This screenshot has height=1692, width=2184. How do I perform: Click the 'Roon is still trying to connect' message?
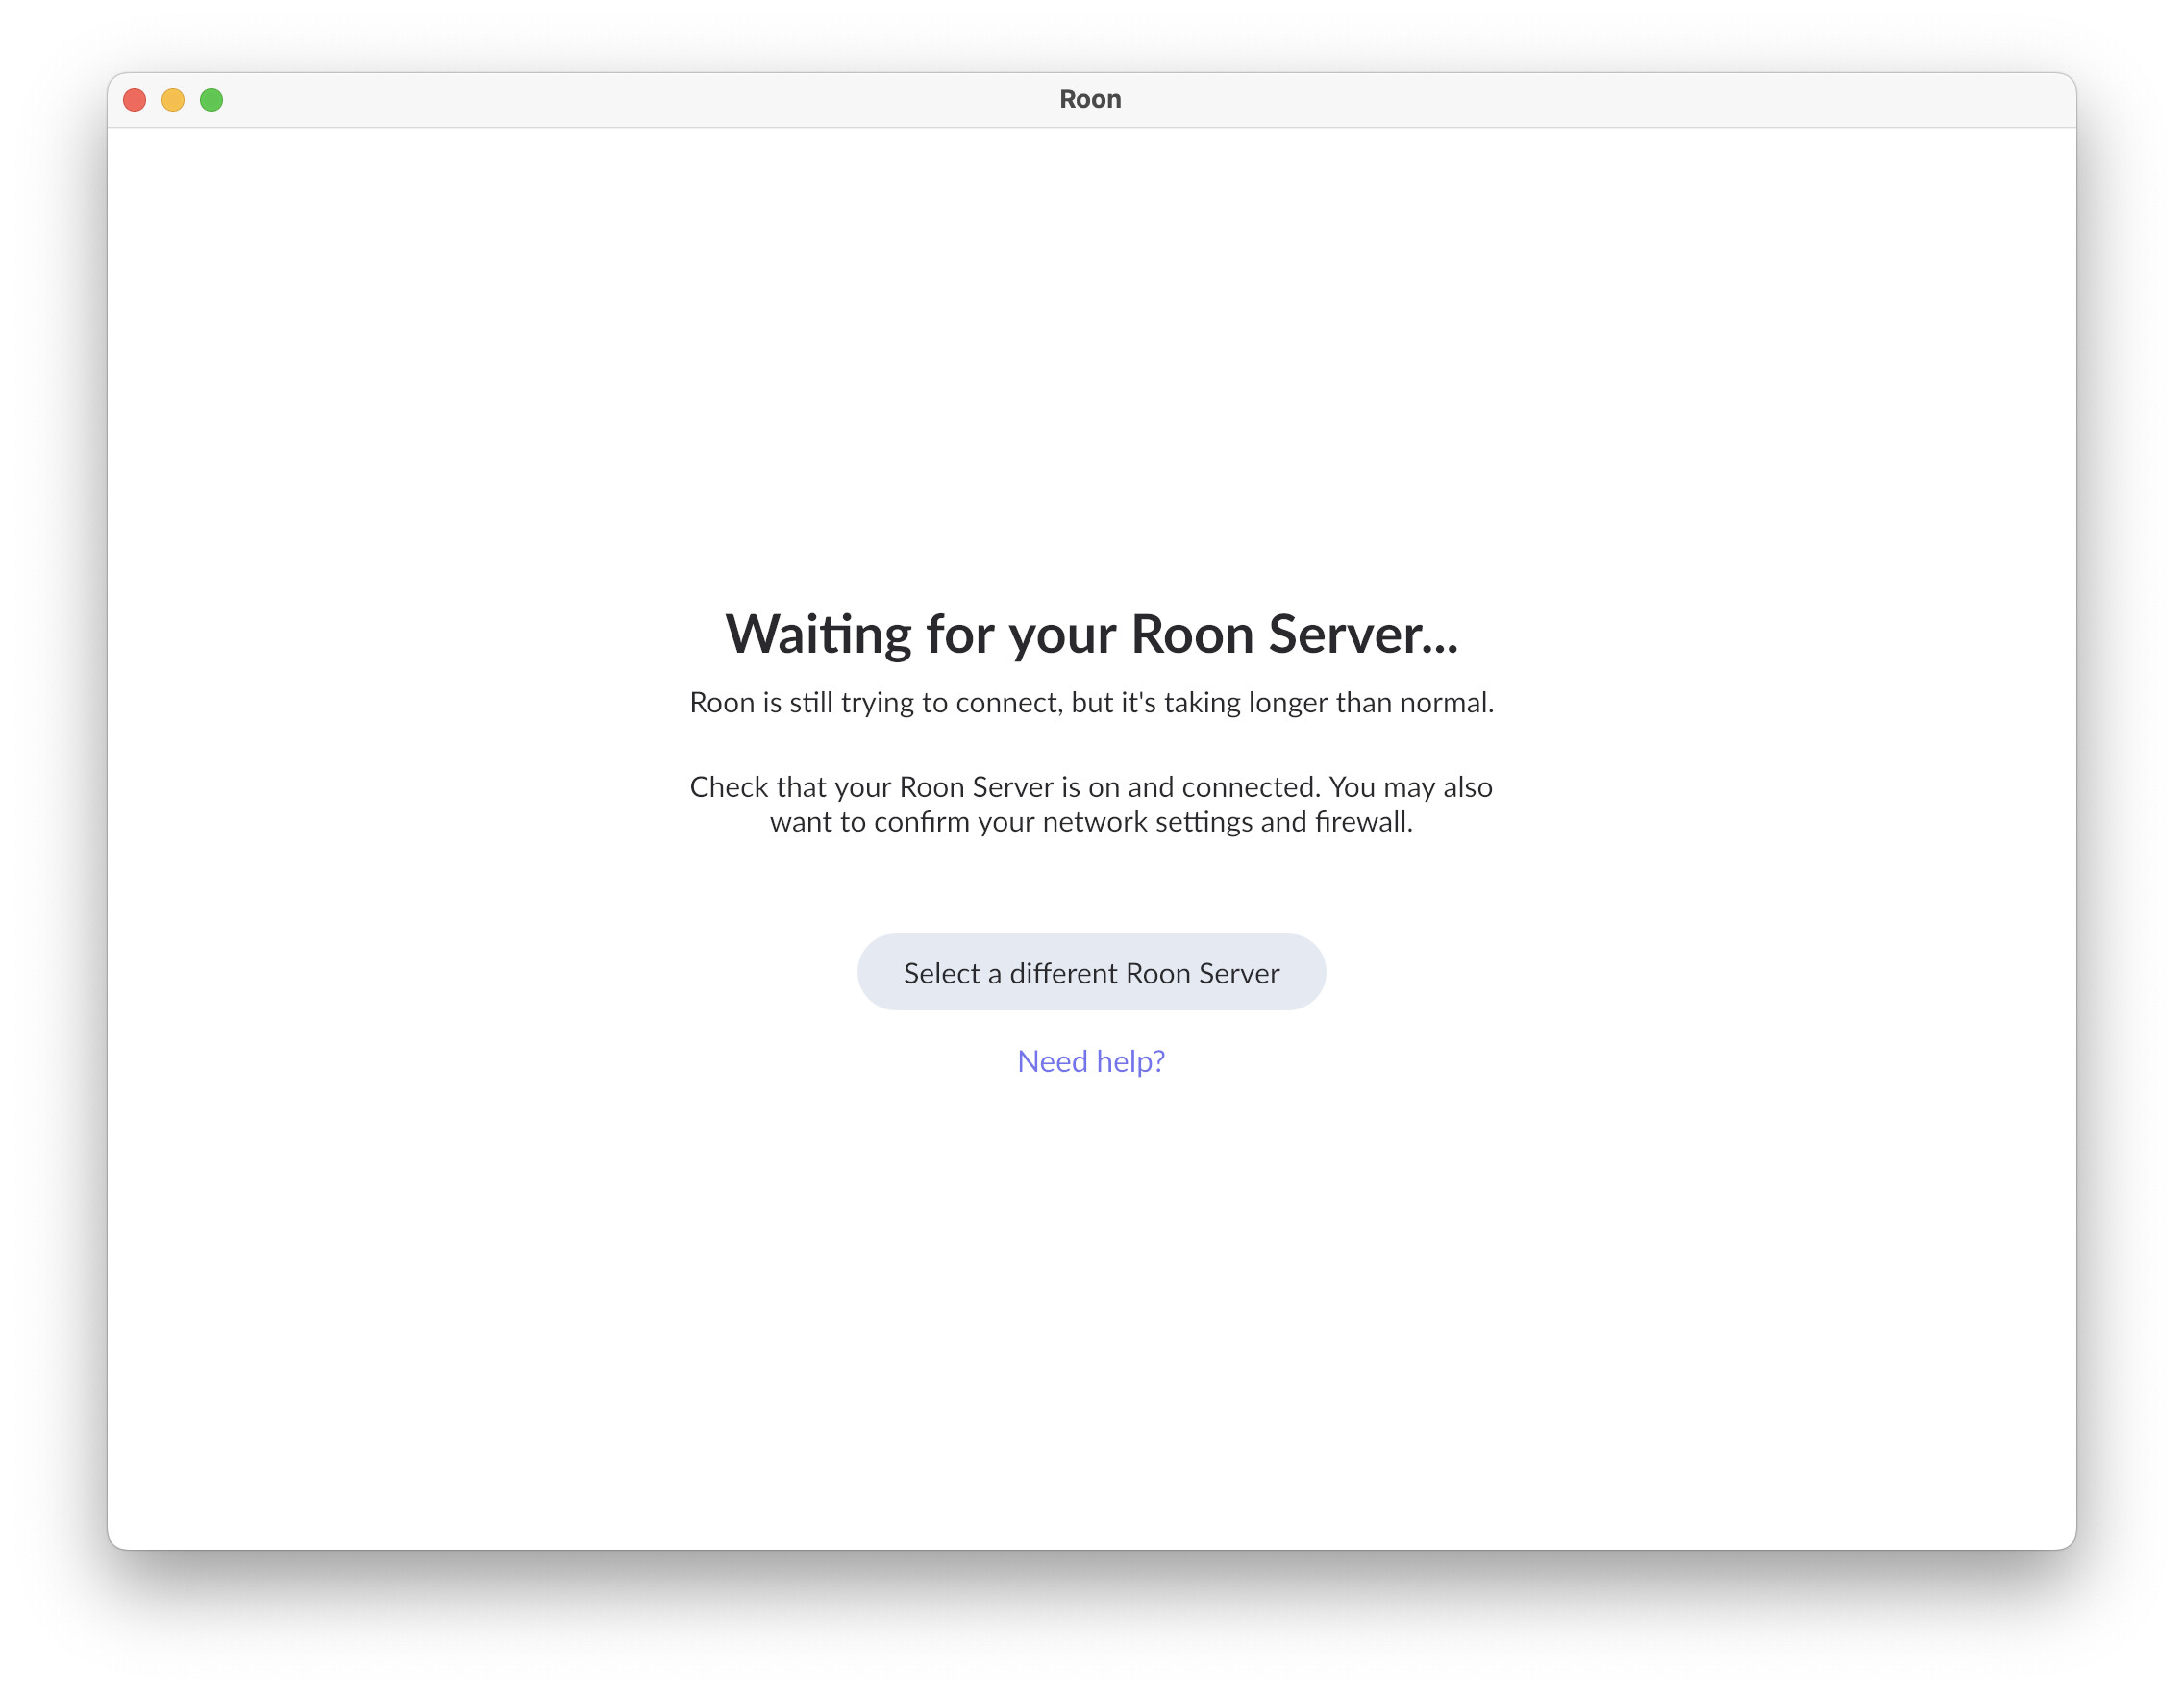pos(1091,703)
